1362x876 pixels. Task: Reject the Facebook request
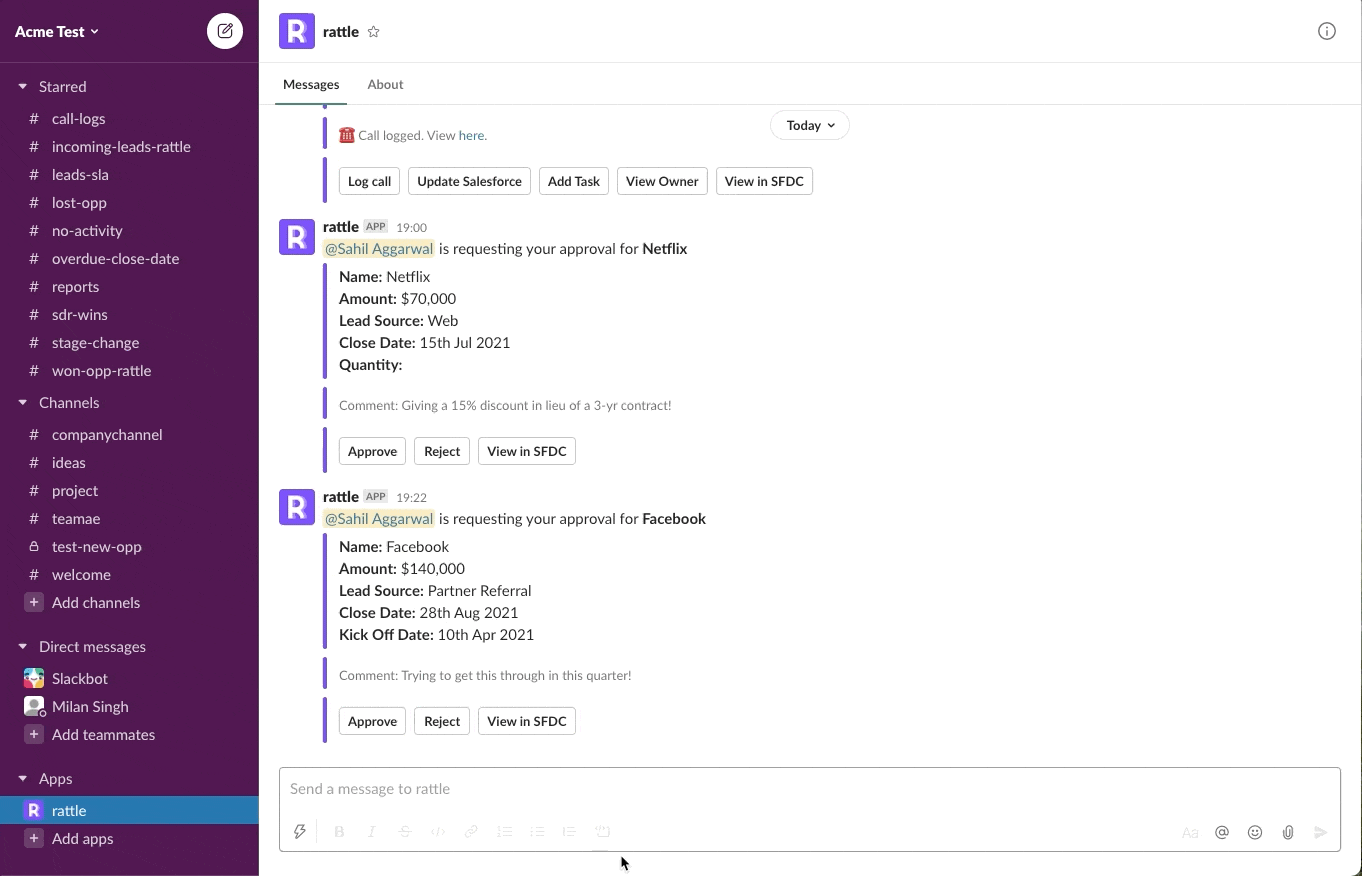point(442,721)
